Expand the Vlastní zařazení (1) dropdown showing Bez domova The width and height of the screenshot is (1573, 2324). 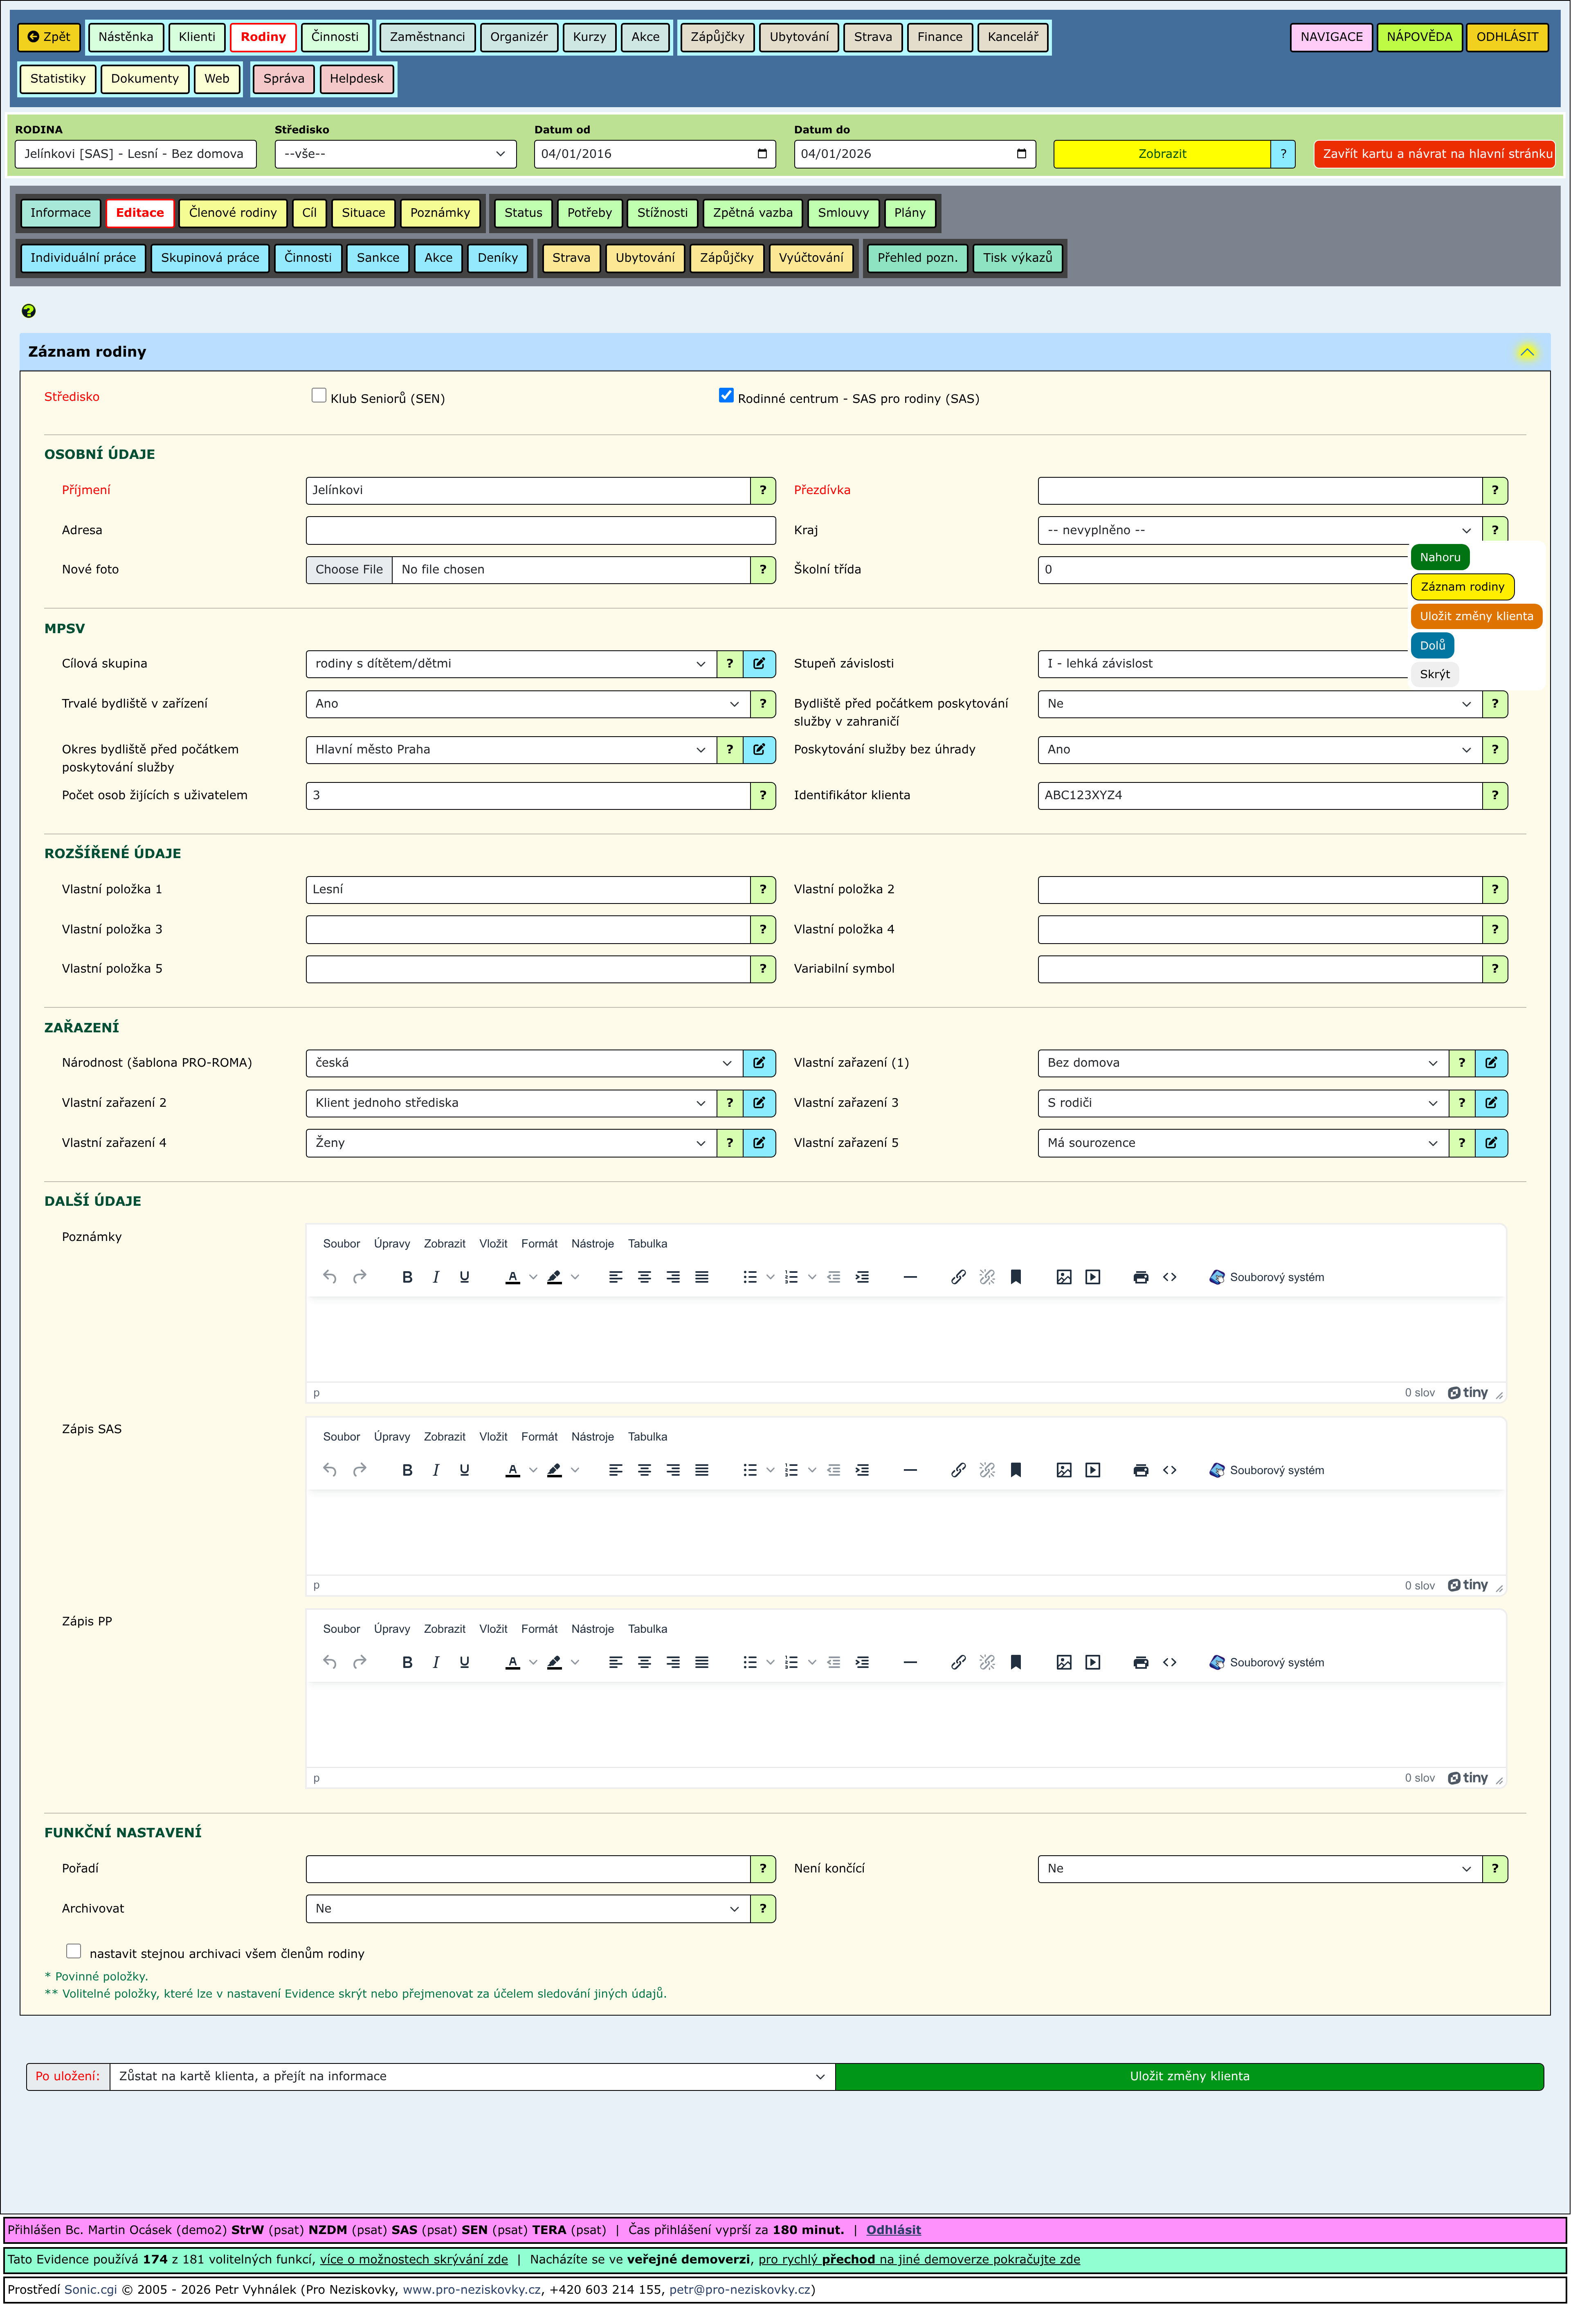click(x=1243, y=1063)
